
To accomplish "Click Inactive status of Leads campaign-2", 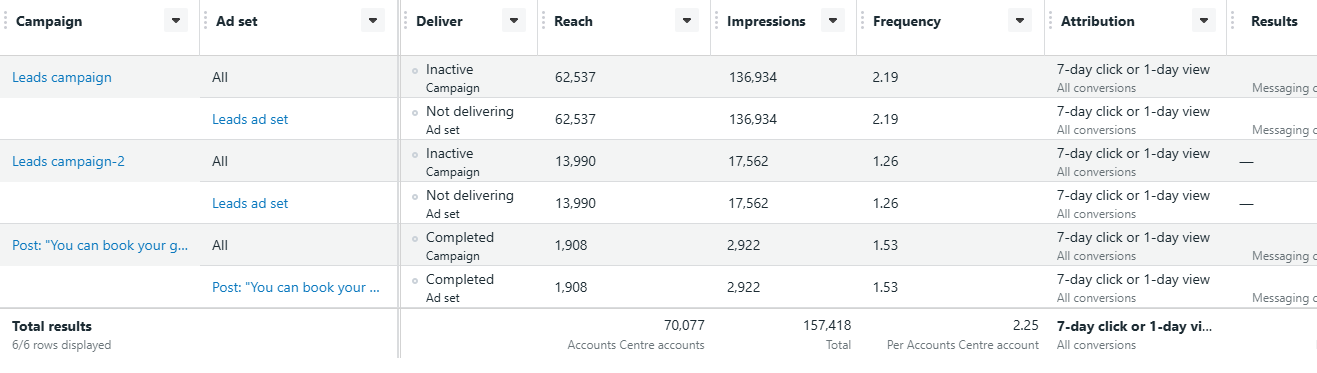I will 450,153.
